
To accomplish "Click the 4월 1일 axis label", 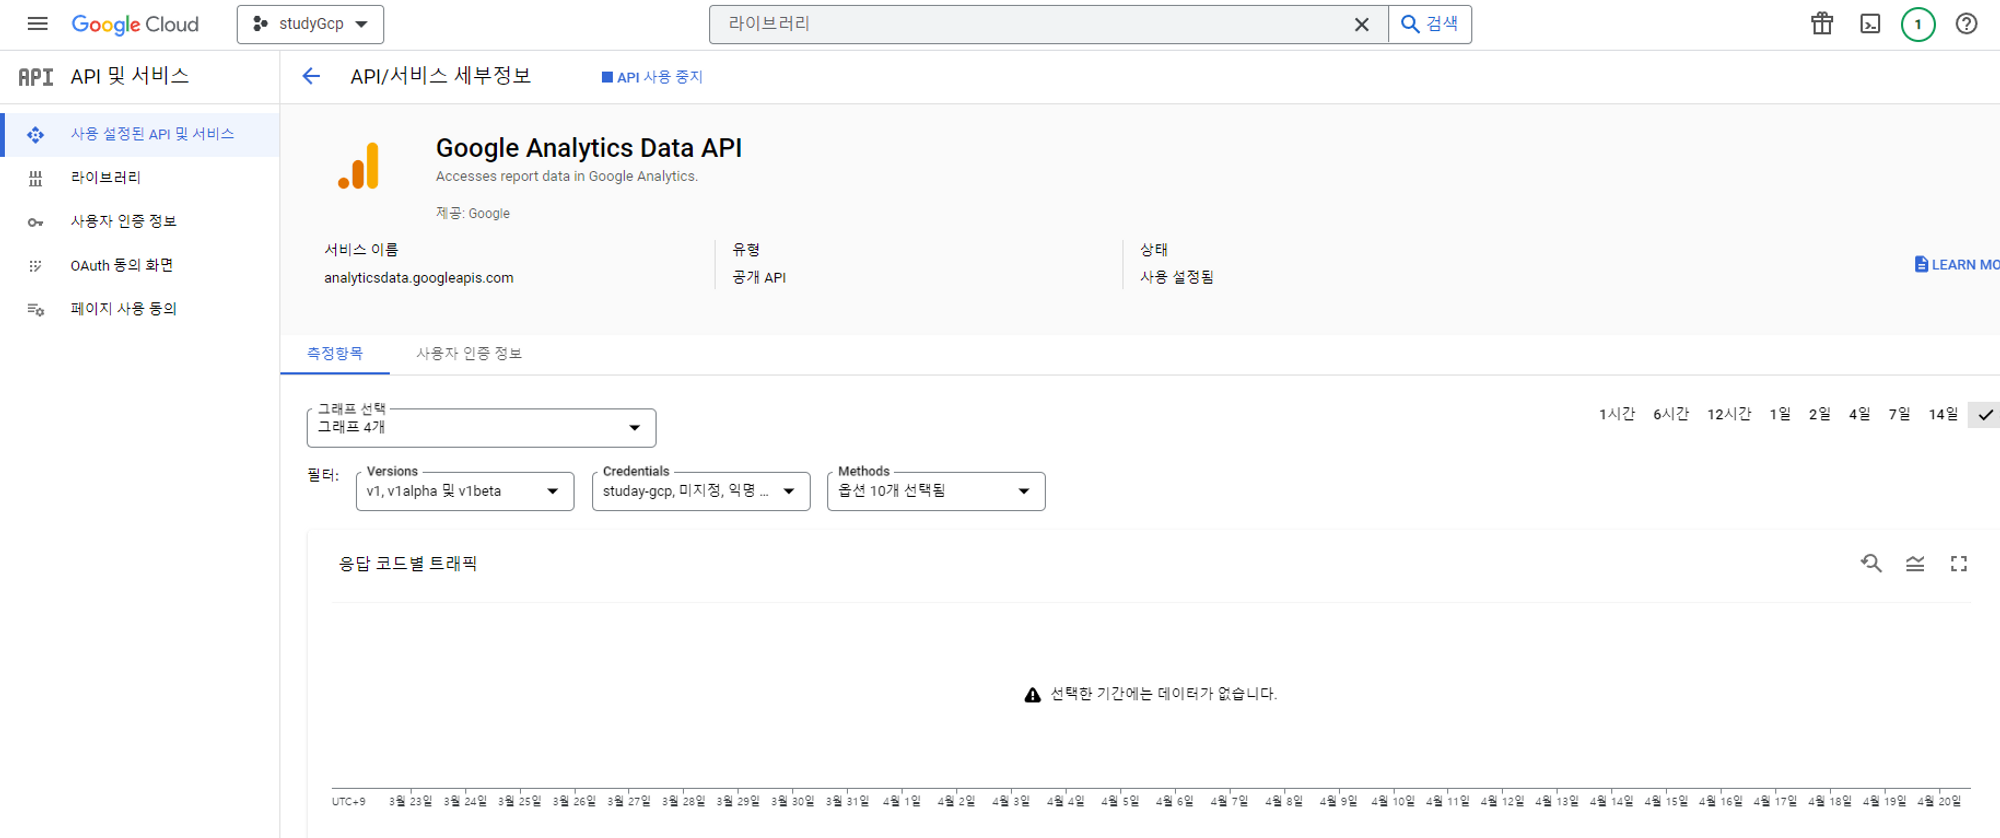I will [x=901, y=801].
